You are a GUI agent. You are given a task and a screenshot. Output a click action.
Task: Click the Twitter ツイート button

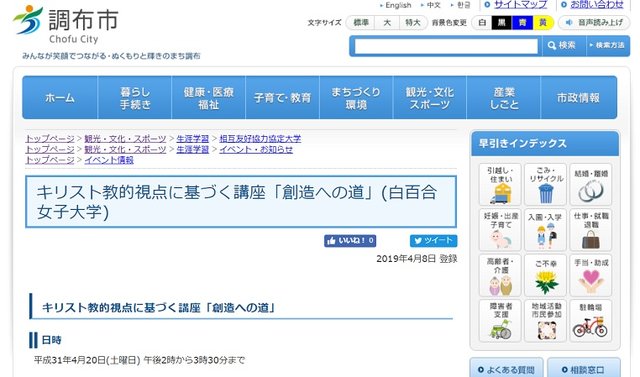tap(433, 241)
